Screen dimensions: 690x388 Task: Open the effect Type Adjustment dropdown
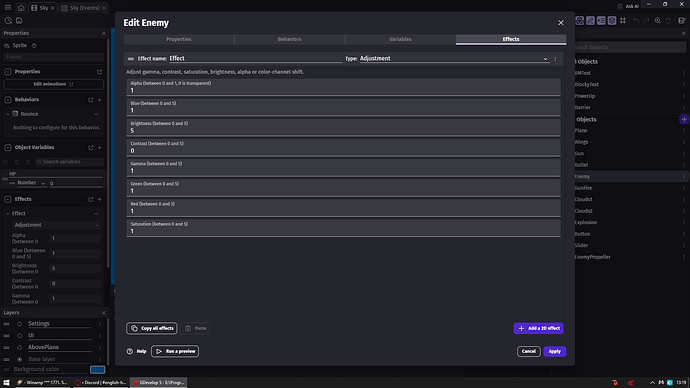455,59
